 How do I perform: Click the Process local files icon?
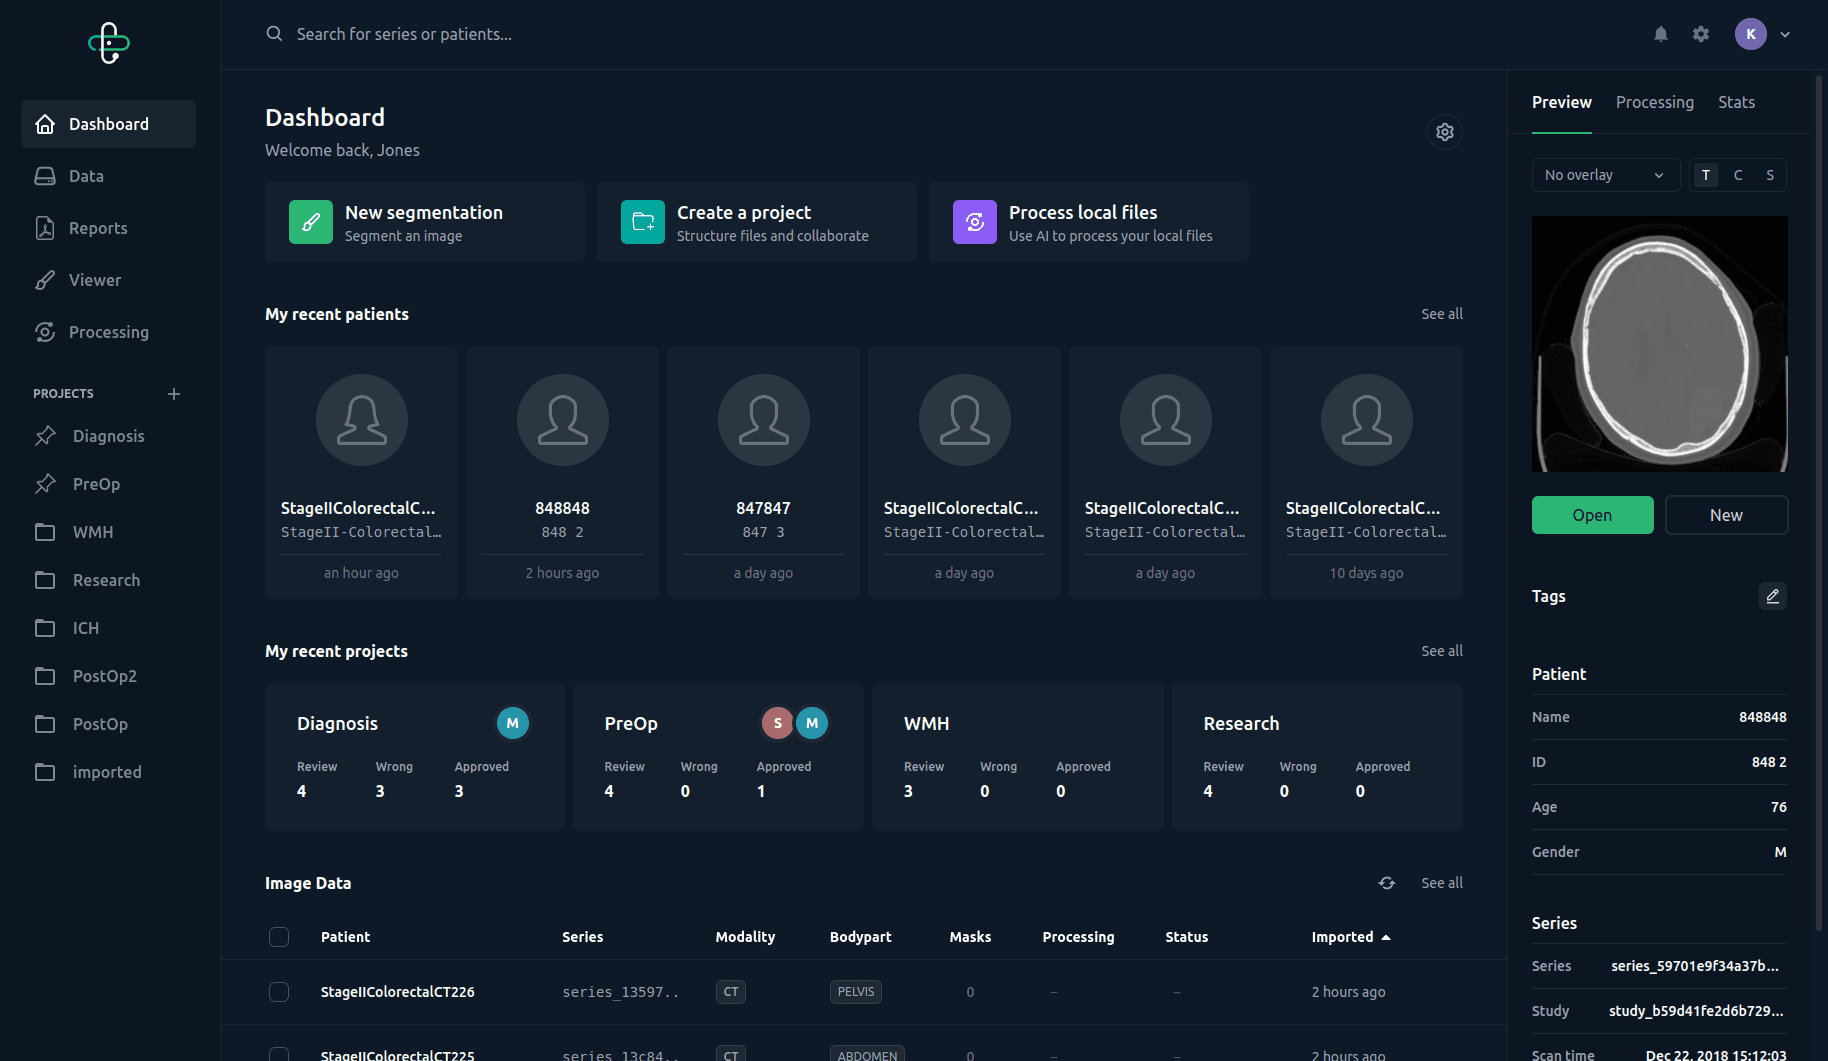974,222
